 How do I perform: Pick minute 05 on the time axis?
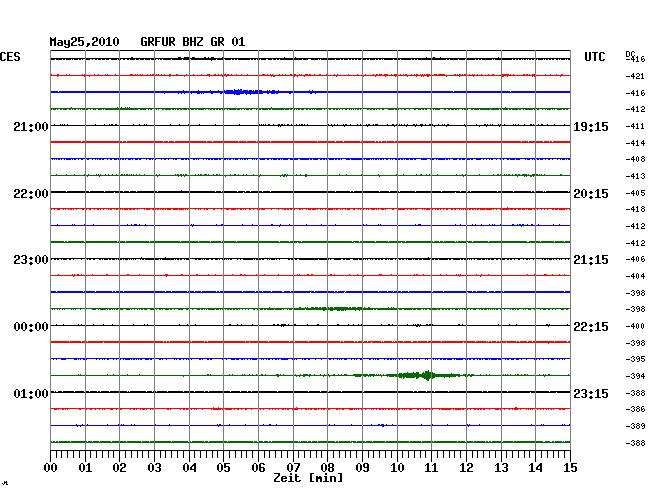[x=223, y=467]
